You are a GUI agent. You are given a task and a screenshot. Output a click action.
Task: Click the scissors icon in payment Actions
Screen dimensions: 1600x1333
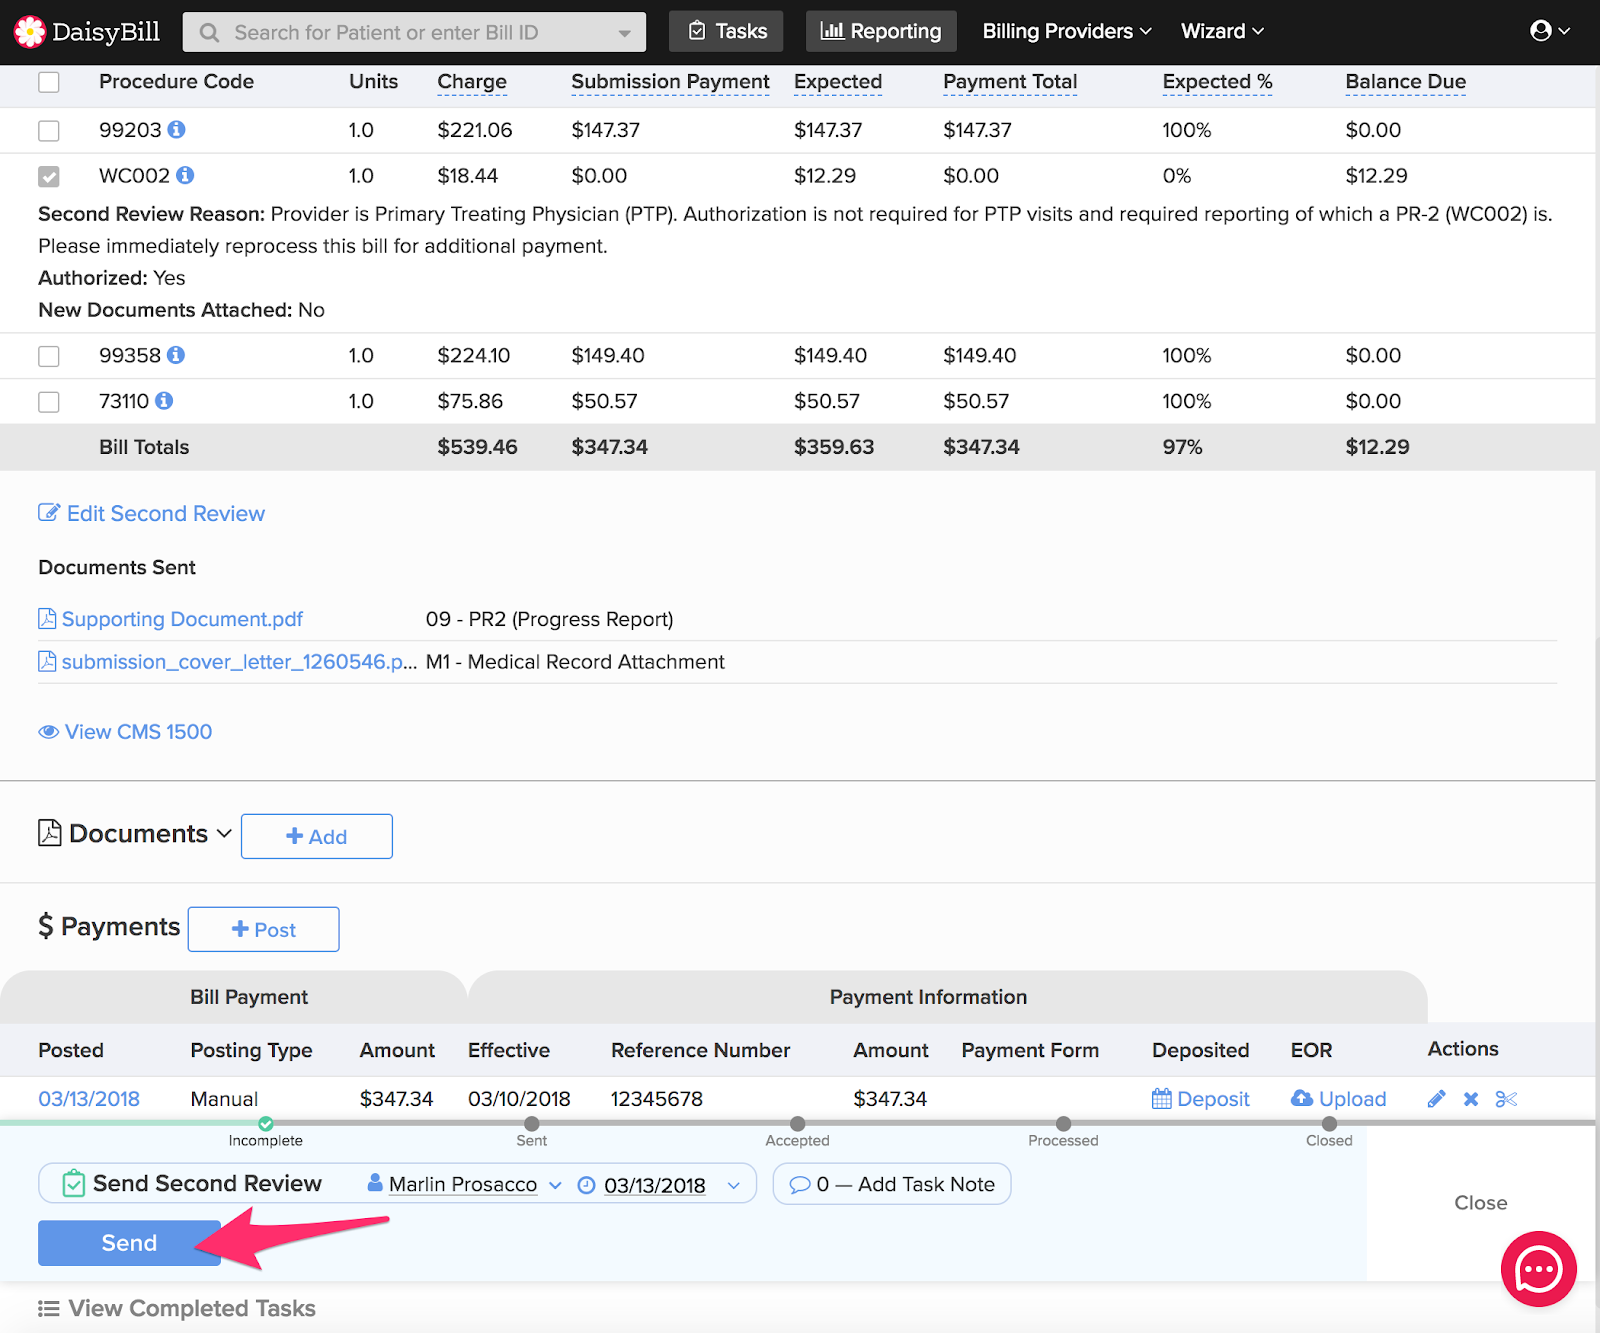pos(1506,1099)
